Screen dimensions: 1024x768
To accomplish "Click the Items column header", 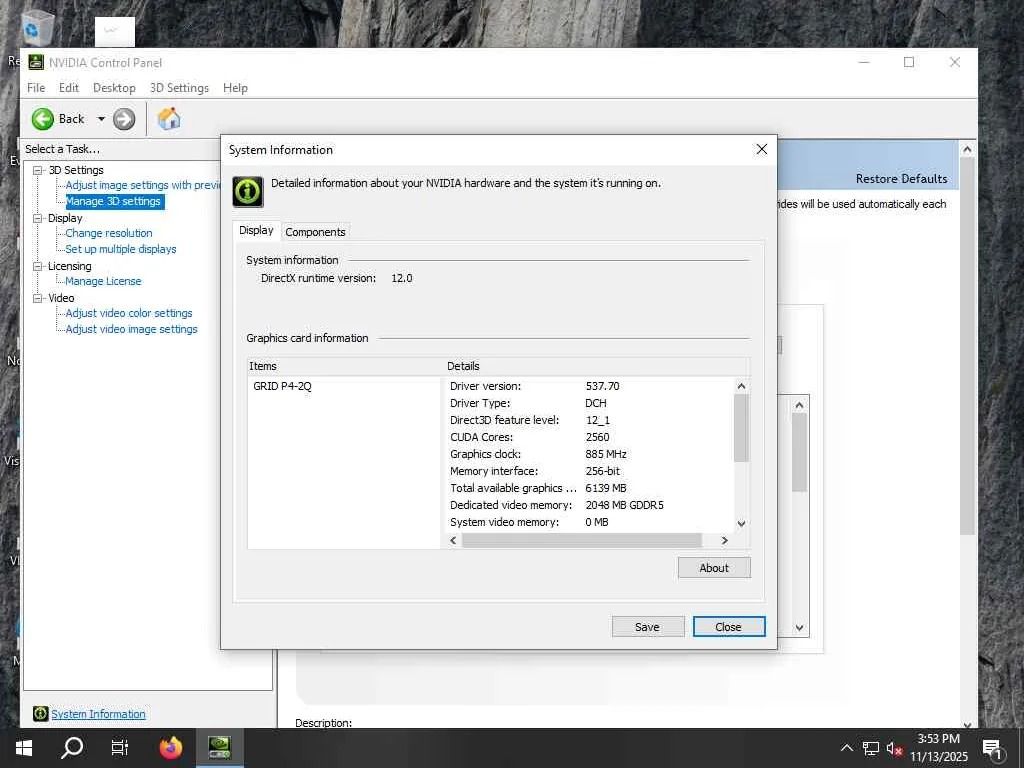I will (x=345, y=366).
